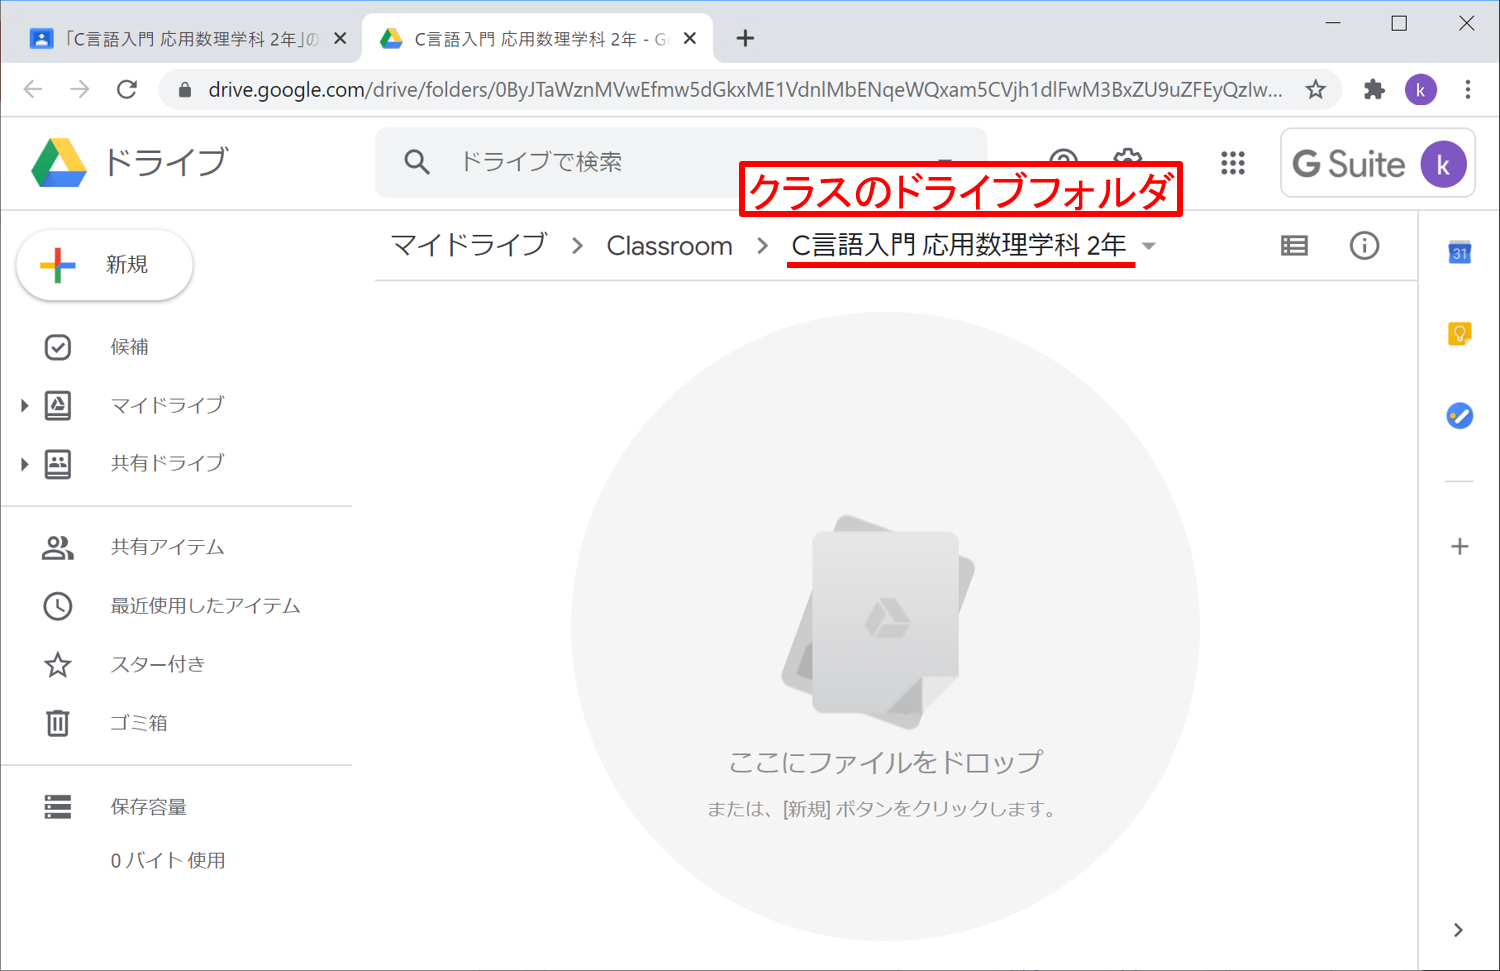Hide the side panel chevron
The width and height of the screenshot is (1500, 971).
1458,930
